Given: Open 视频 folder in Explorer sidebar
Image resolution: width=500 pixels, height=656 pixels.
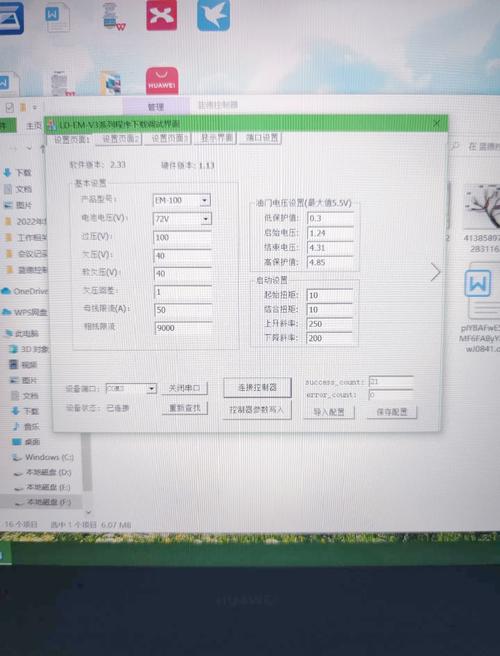Looking at the screenshot, I should coord(23,364).
